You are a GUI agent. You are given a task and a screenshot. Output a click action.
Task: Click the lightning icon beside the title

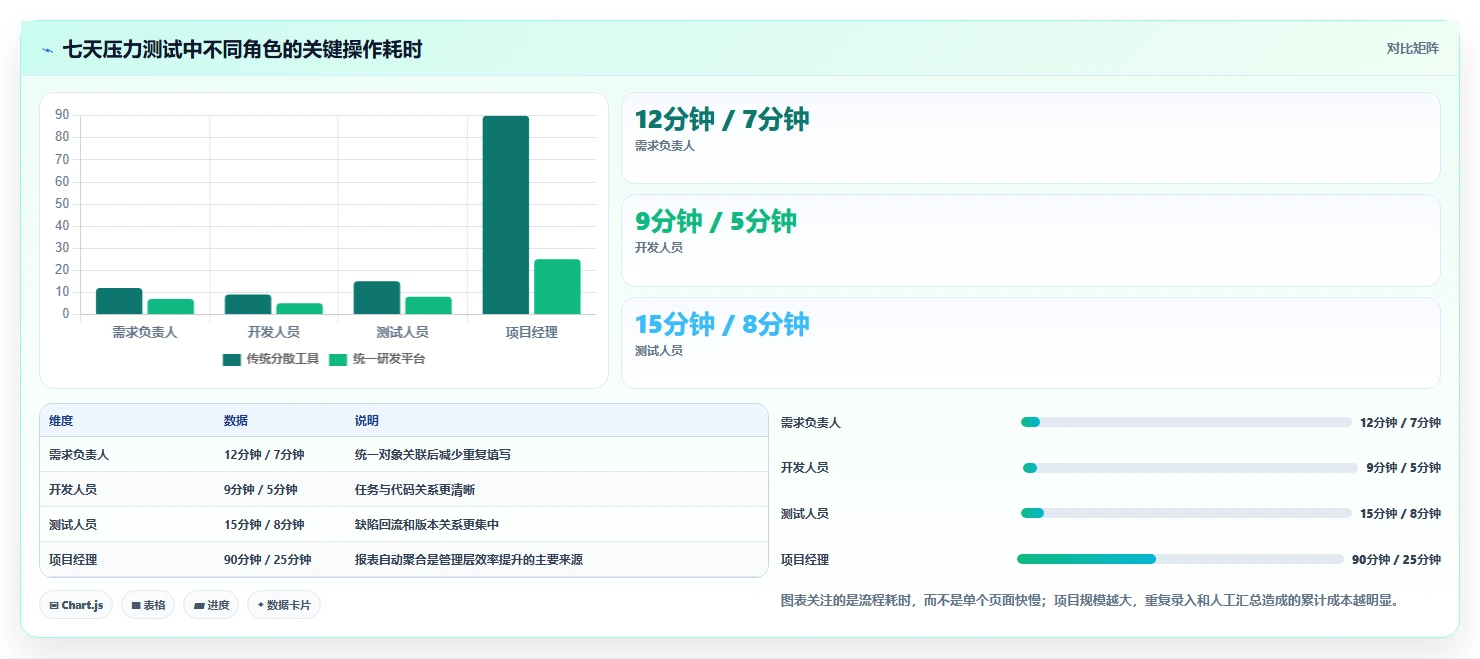[47, 50]
